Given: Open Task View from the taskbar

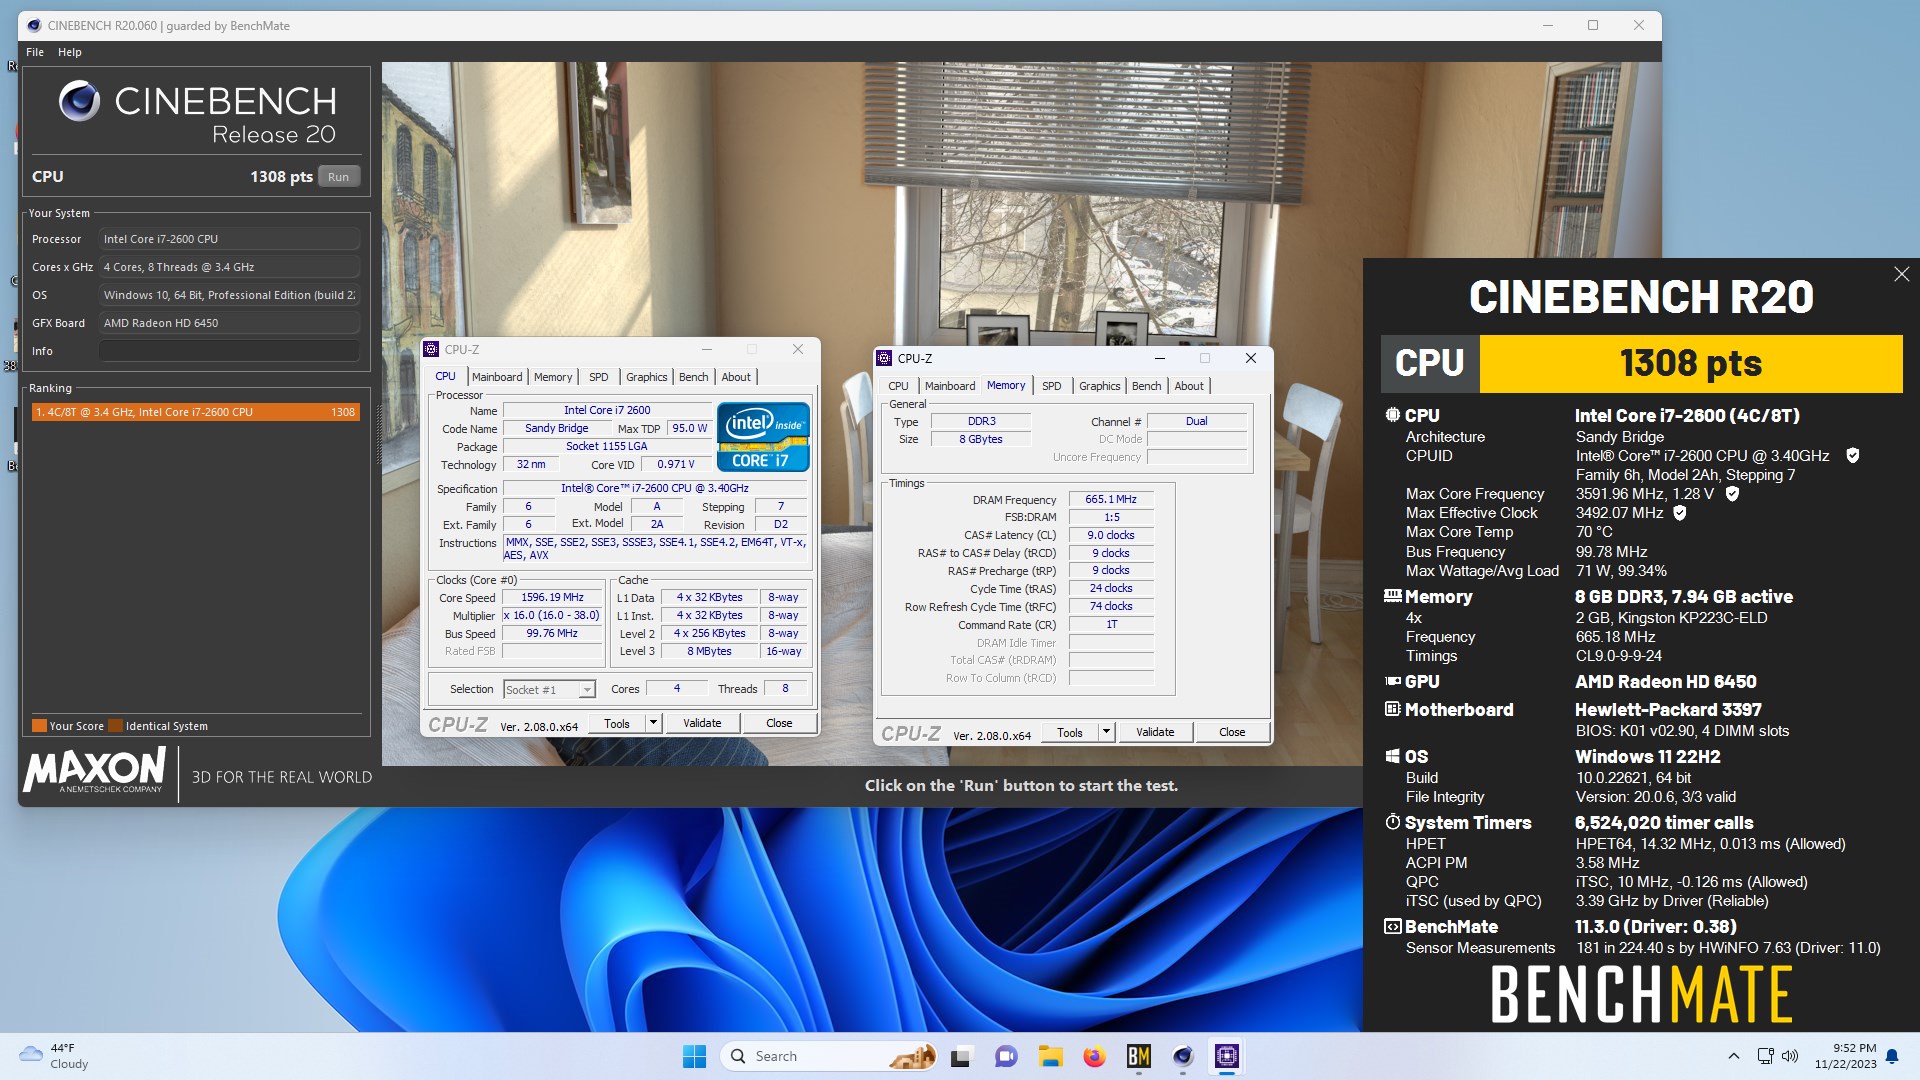Looking at the screenshot, I should 961,1056.
